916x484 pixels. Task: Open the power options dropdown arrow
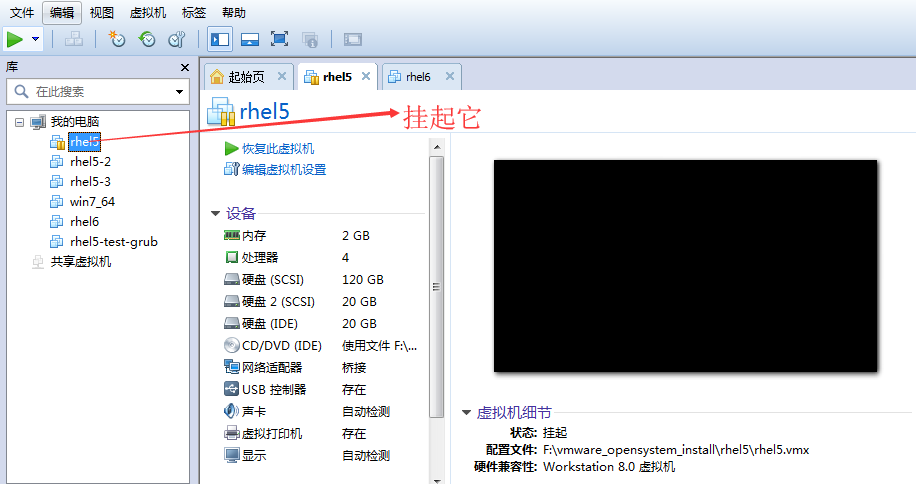coord(36,39)
